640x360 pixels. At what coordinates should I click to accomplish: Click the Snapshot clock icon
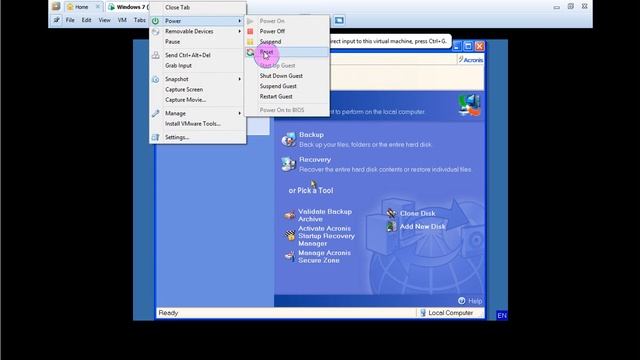(x=156, y=79)
